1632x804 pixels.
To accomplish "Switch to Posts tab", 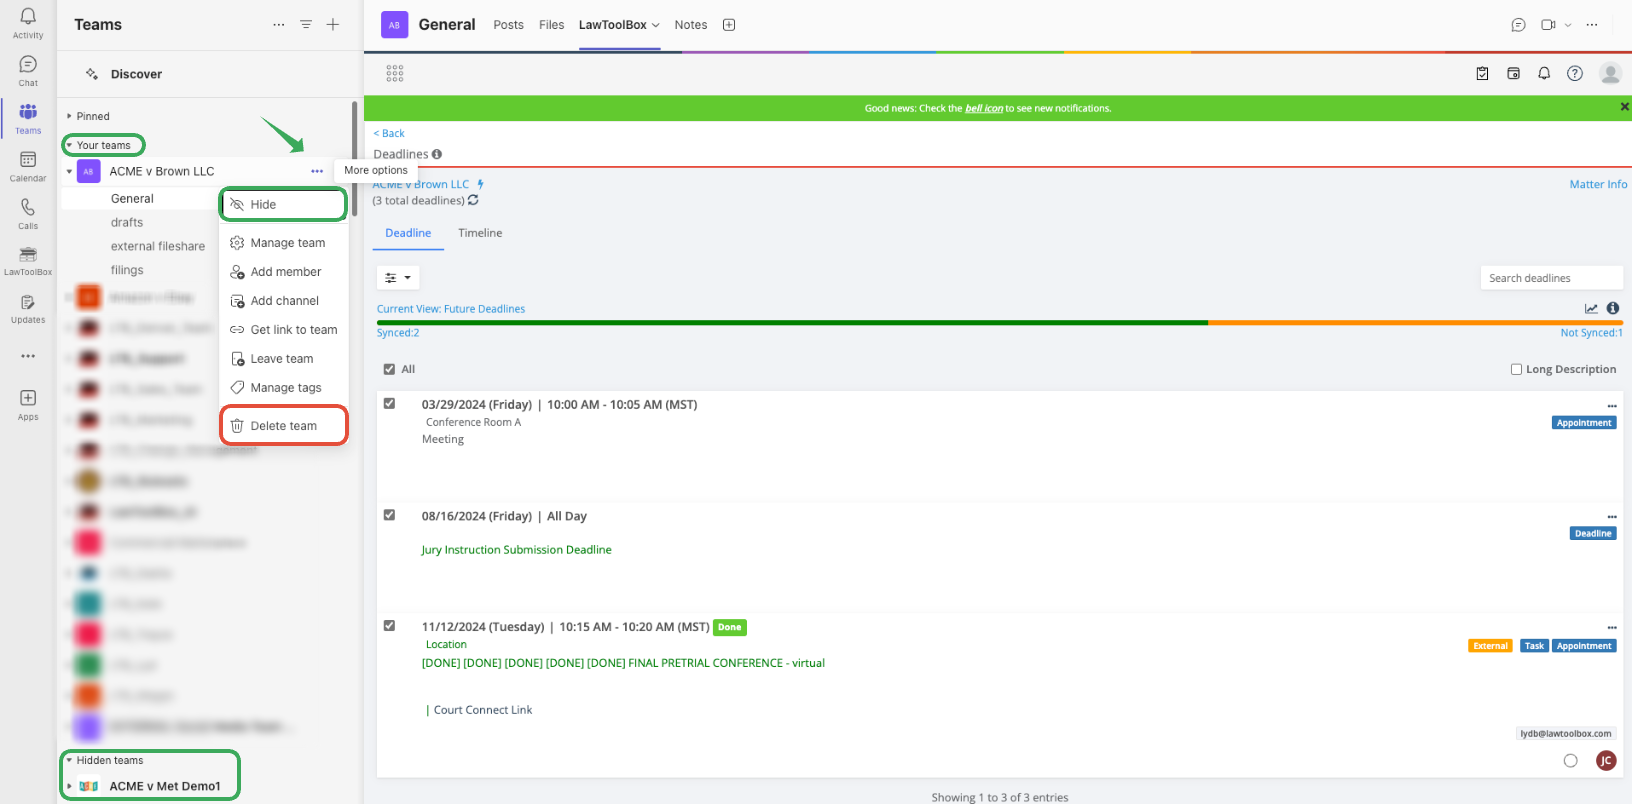I will tap(508, 25).
